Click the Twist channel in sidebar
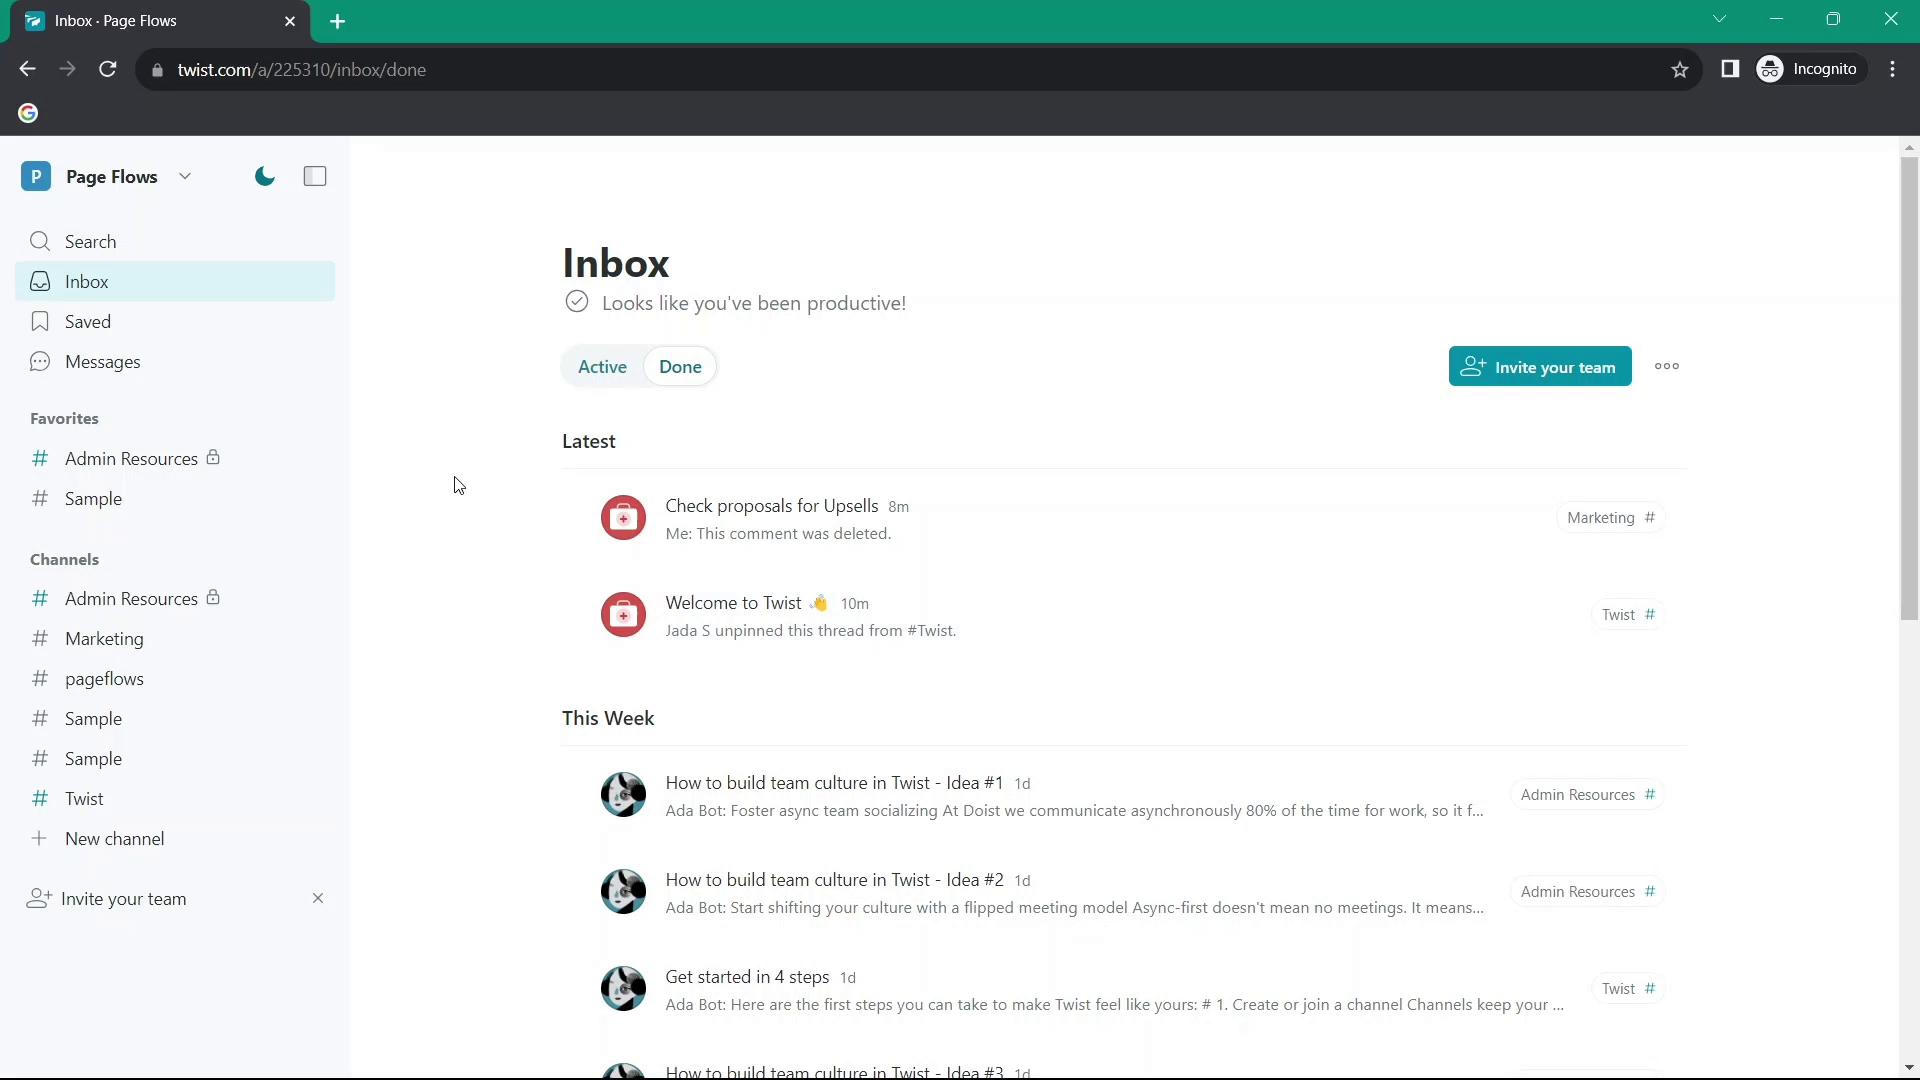 pos(83,798)
